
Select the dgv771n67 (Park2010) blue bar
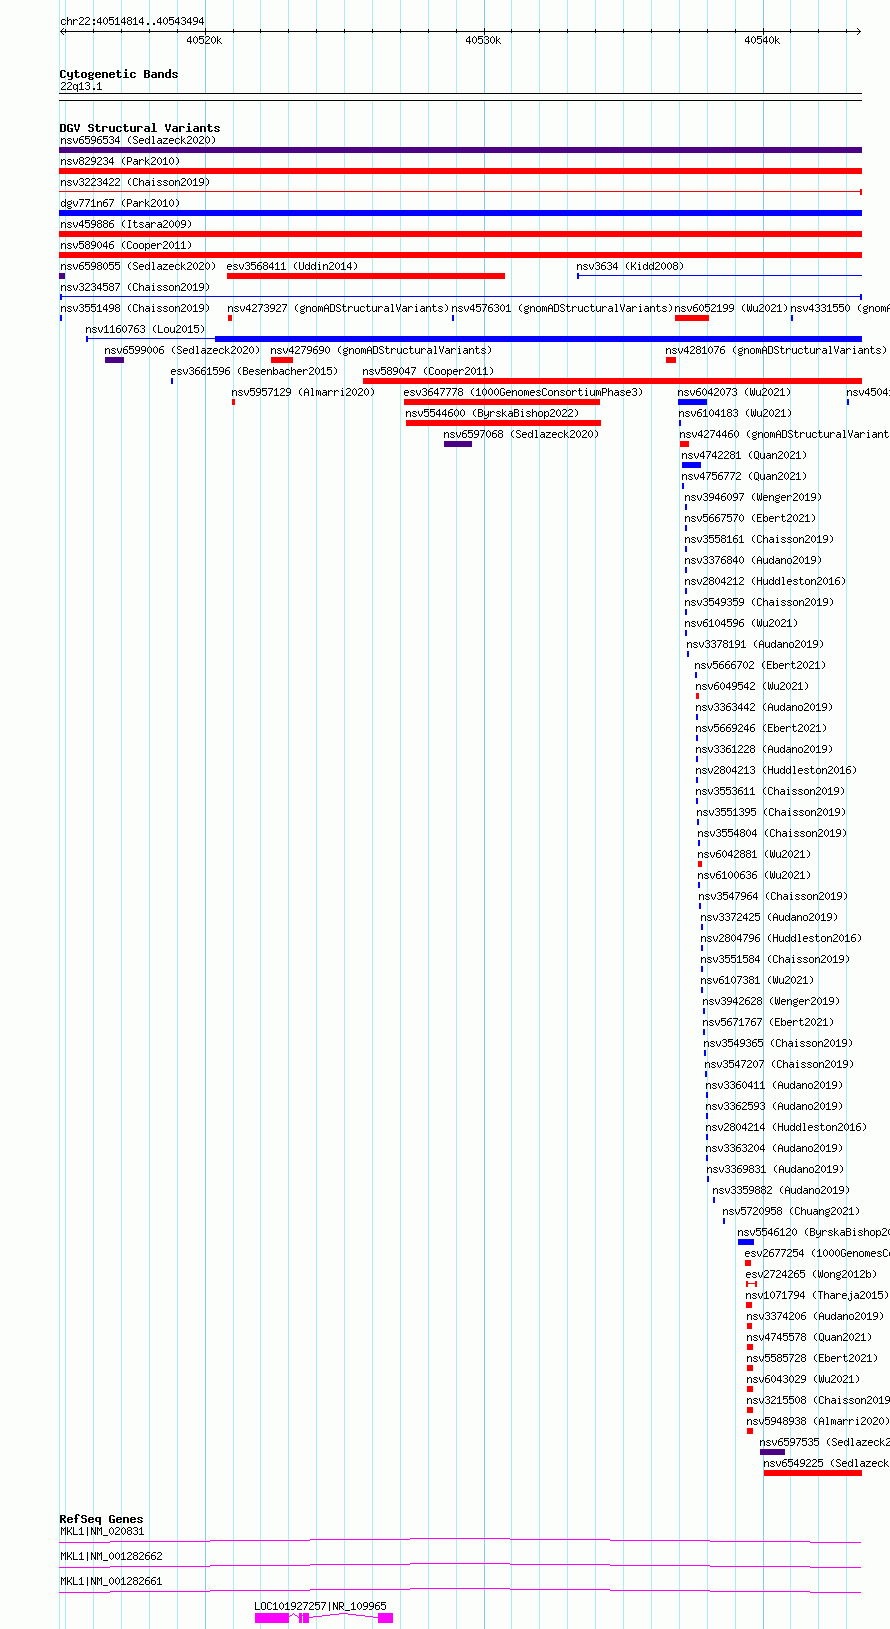pos(461,213)
